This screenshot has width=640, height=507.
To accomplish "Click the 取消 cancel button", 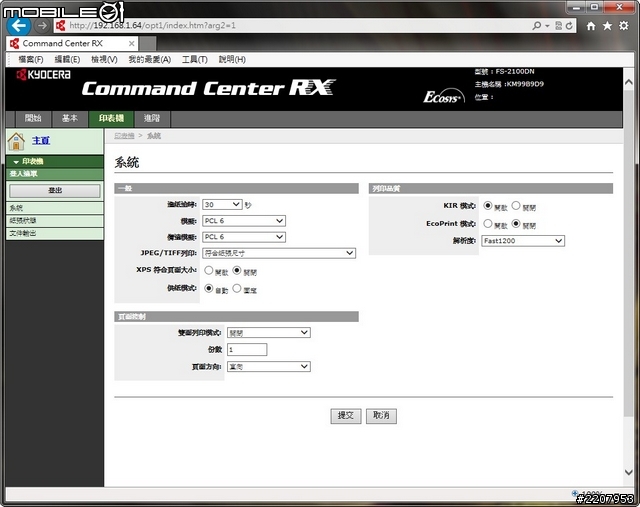I will tap(381, 416).
